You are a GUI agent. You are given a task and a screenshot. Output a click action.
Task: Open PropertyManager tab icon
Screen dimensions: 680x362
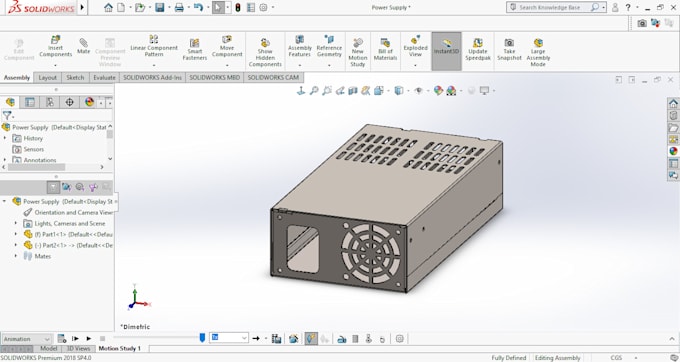click(29, 102)
